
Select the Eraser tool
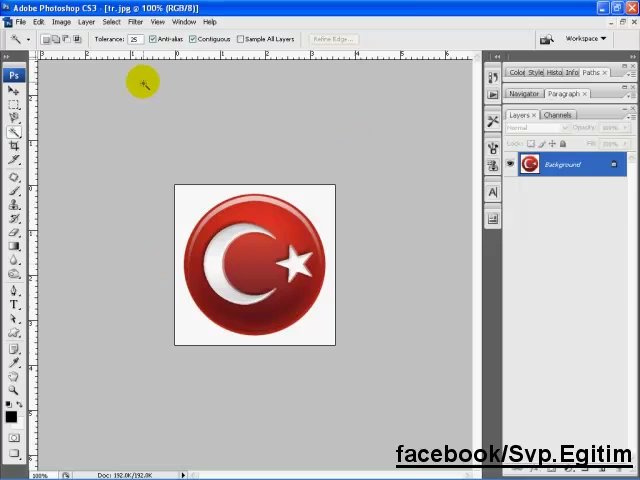click(x=13, y=233)
